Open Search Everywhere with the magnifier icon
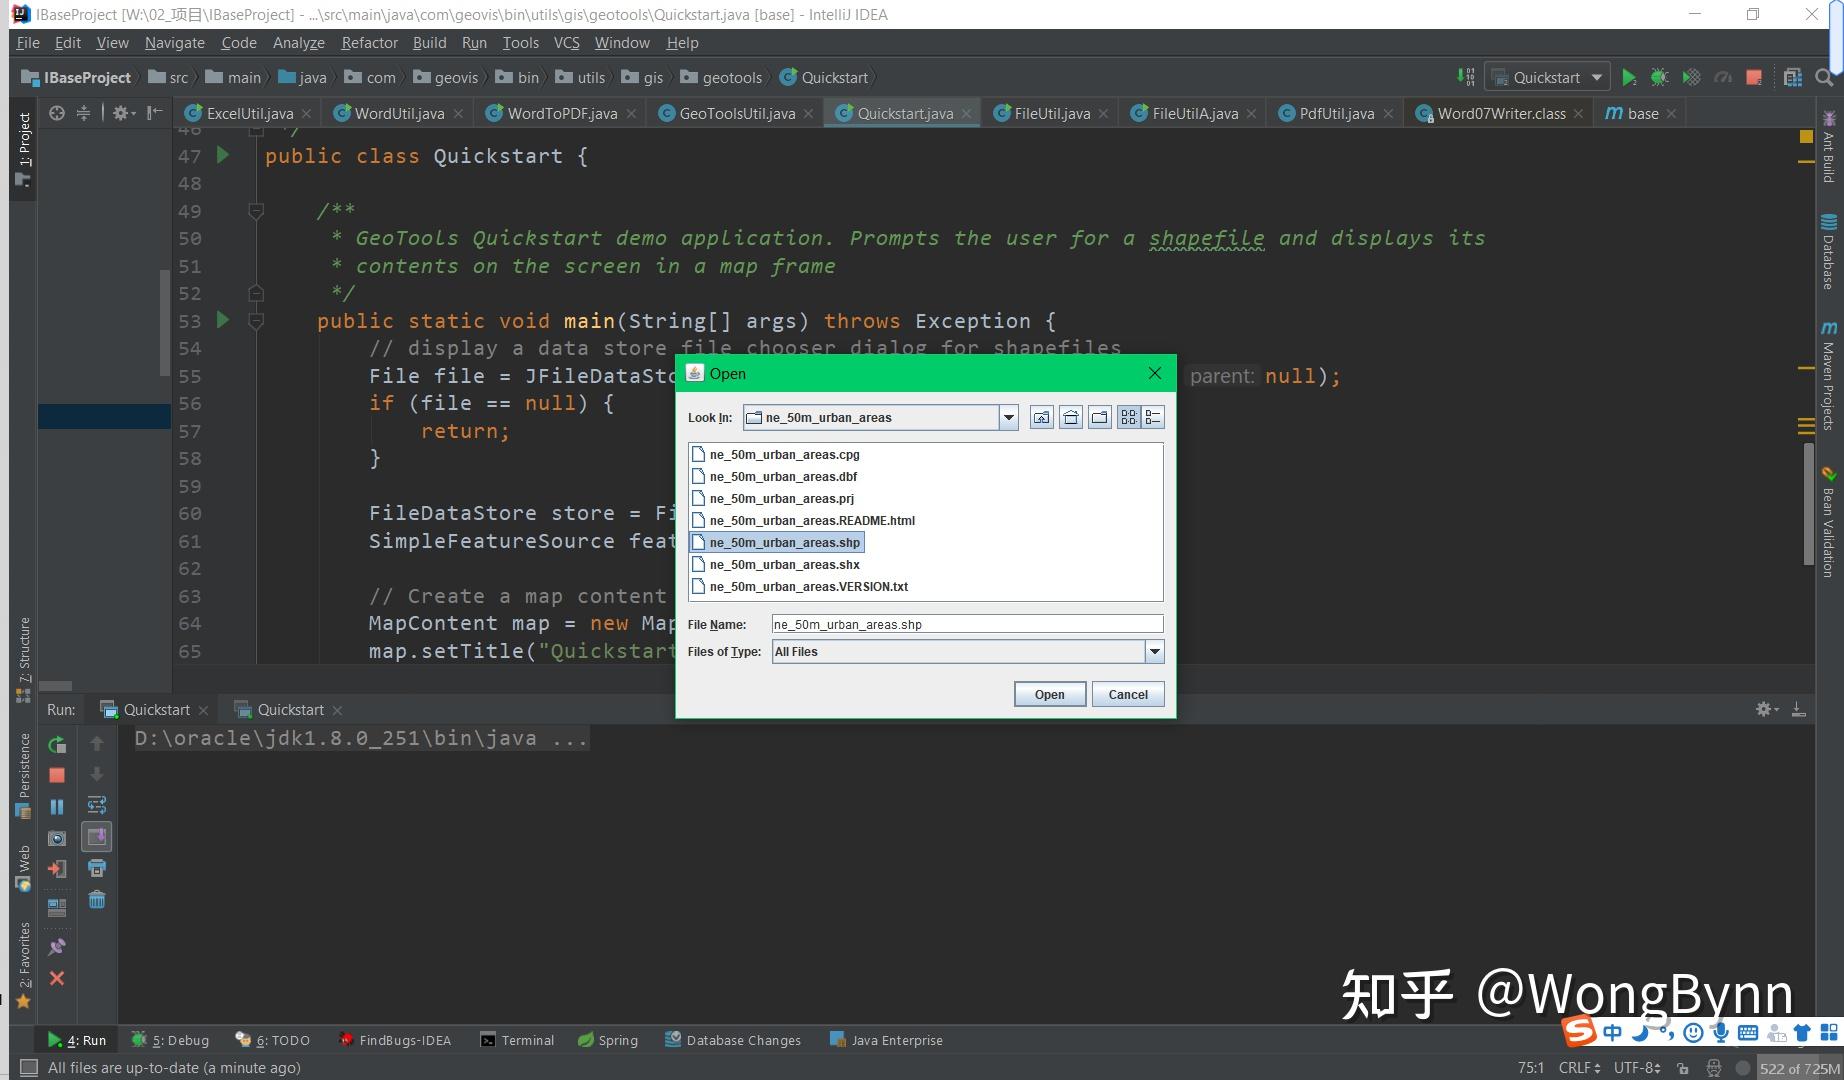The height and width of the screenshot is (1080, 1844). (x=1823, y=77)
